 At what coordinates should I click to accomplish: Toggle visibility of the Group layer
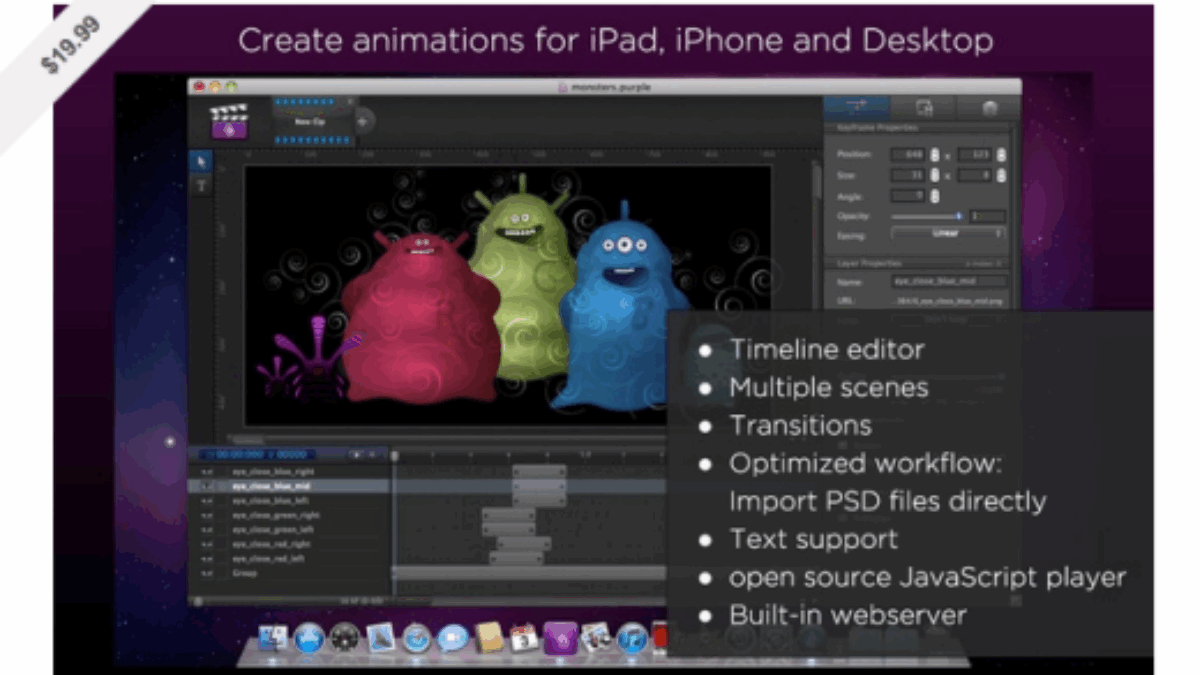coord(207,573)
